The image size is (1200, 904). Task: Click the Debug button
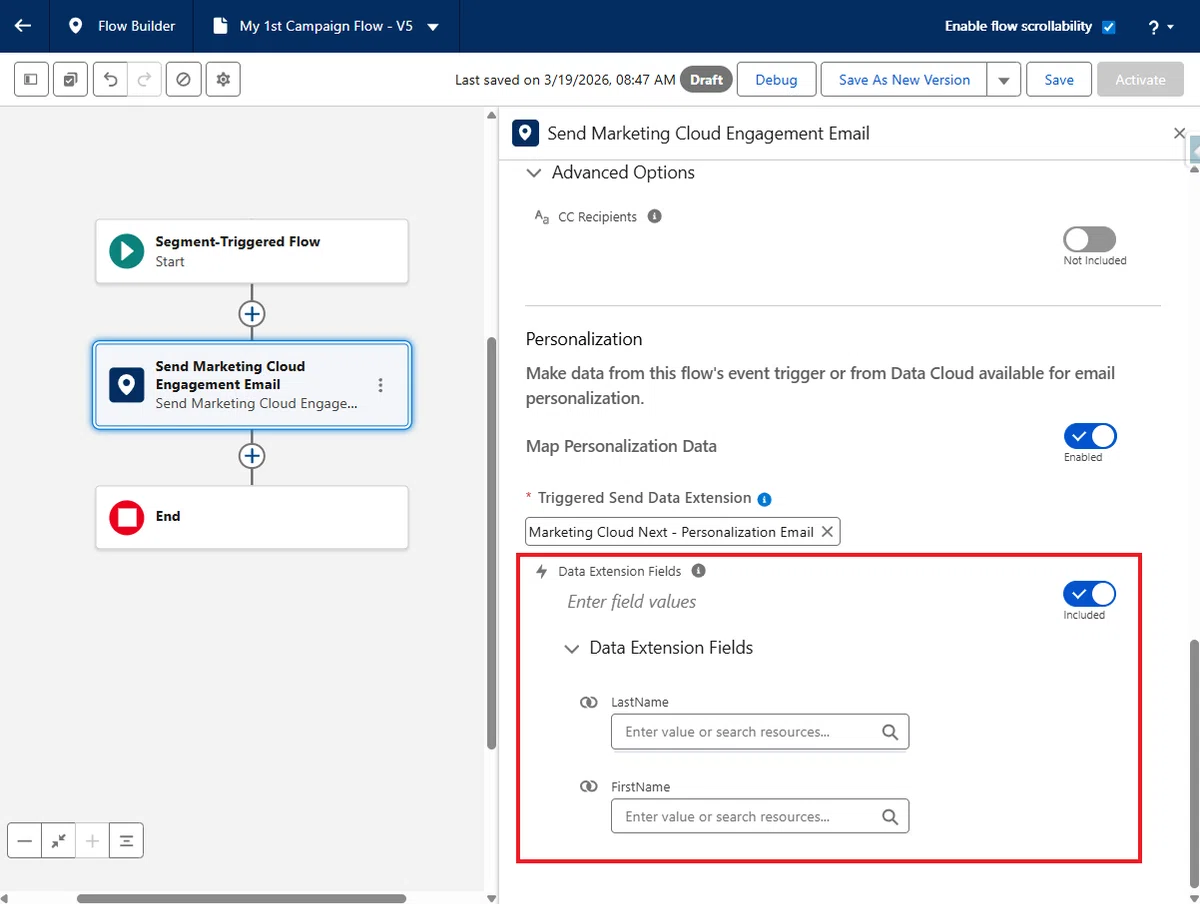776,80
